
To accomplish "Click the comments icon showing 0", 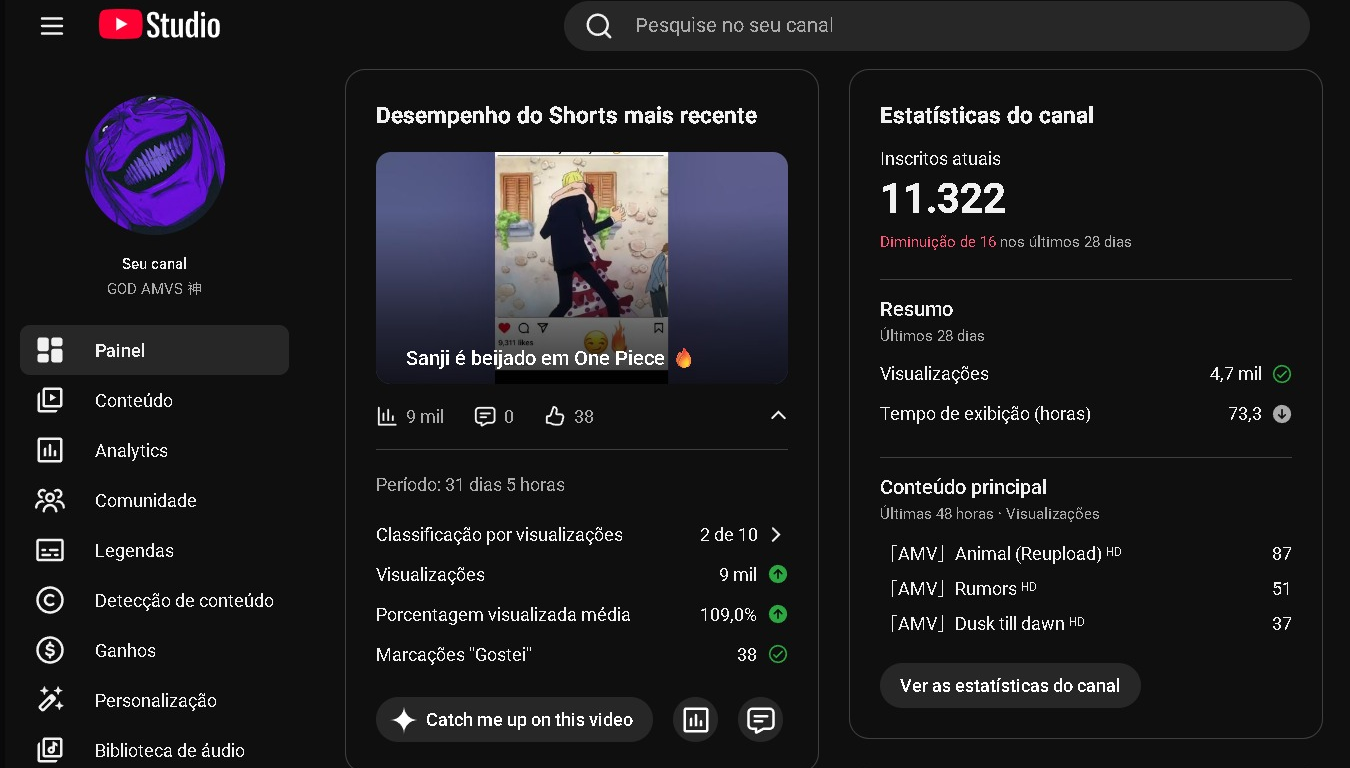I will 485,416.
